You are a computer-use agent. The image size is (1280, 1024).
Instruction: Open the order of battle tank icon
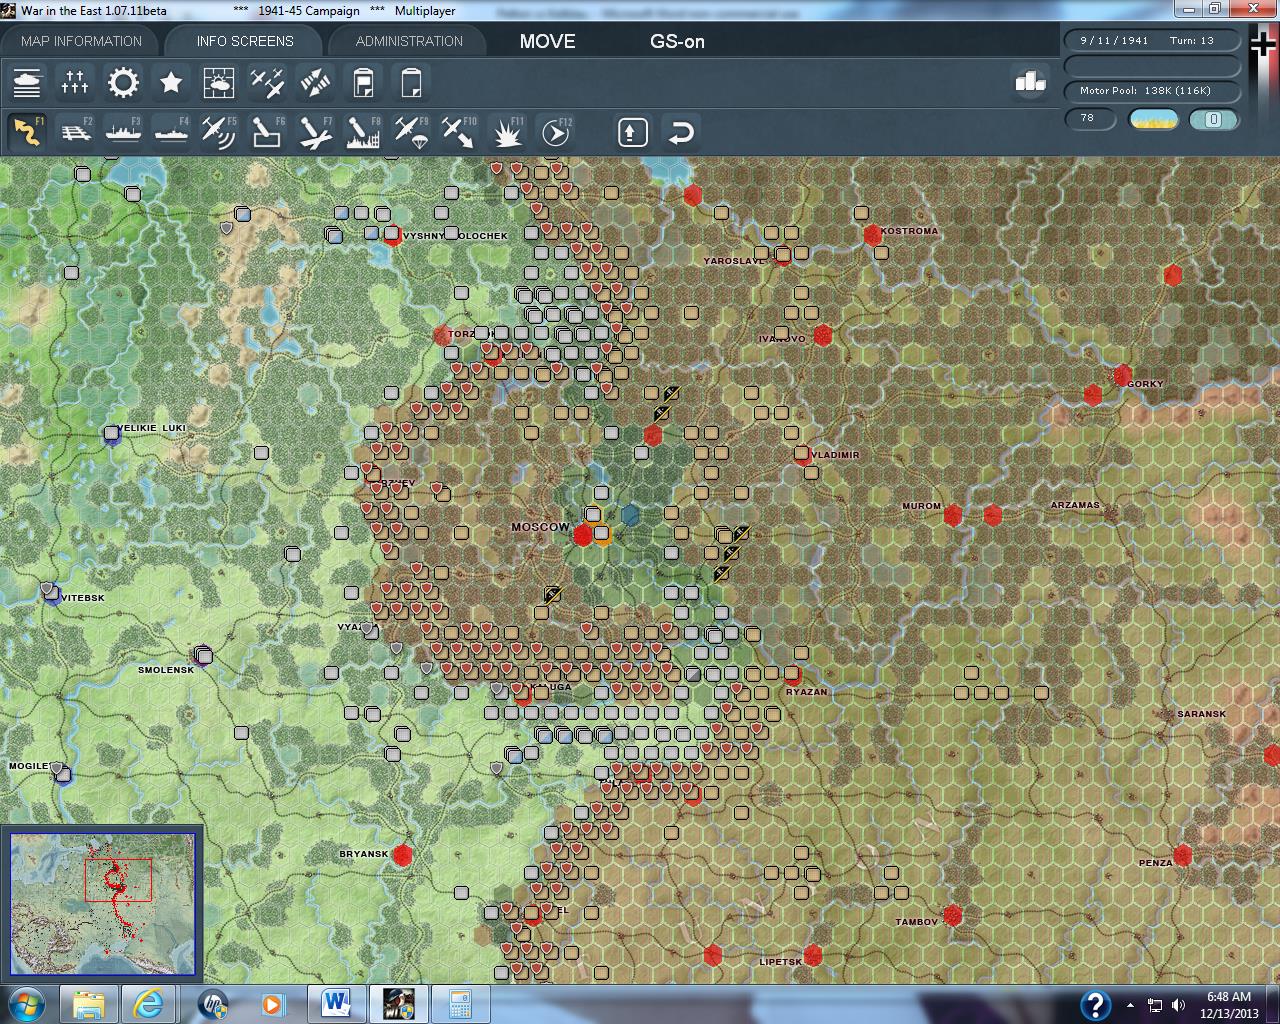click(27, 83)
